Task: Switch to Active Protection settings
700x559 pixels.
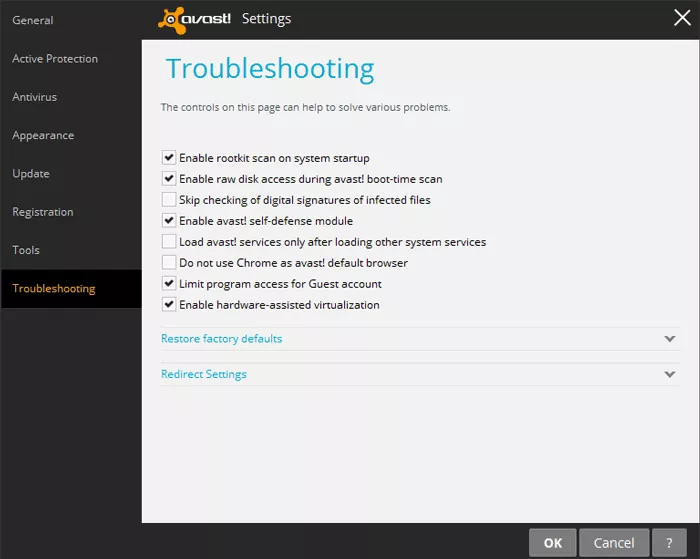Action: point(55,58)
